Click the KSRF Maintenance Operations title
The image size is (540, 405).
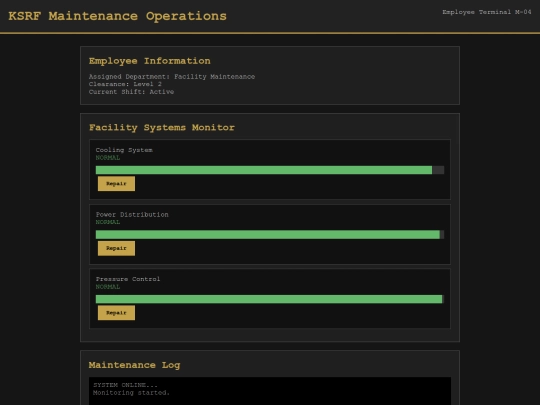tap(117, 16)
